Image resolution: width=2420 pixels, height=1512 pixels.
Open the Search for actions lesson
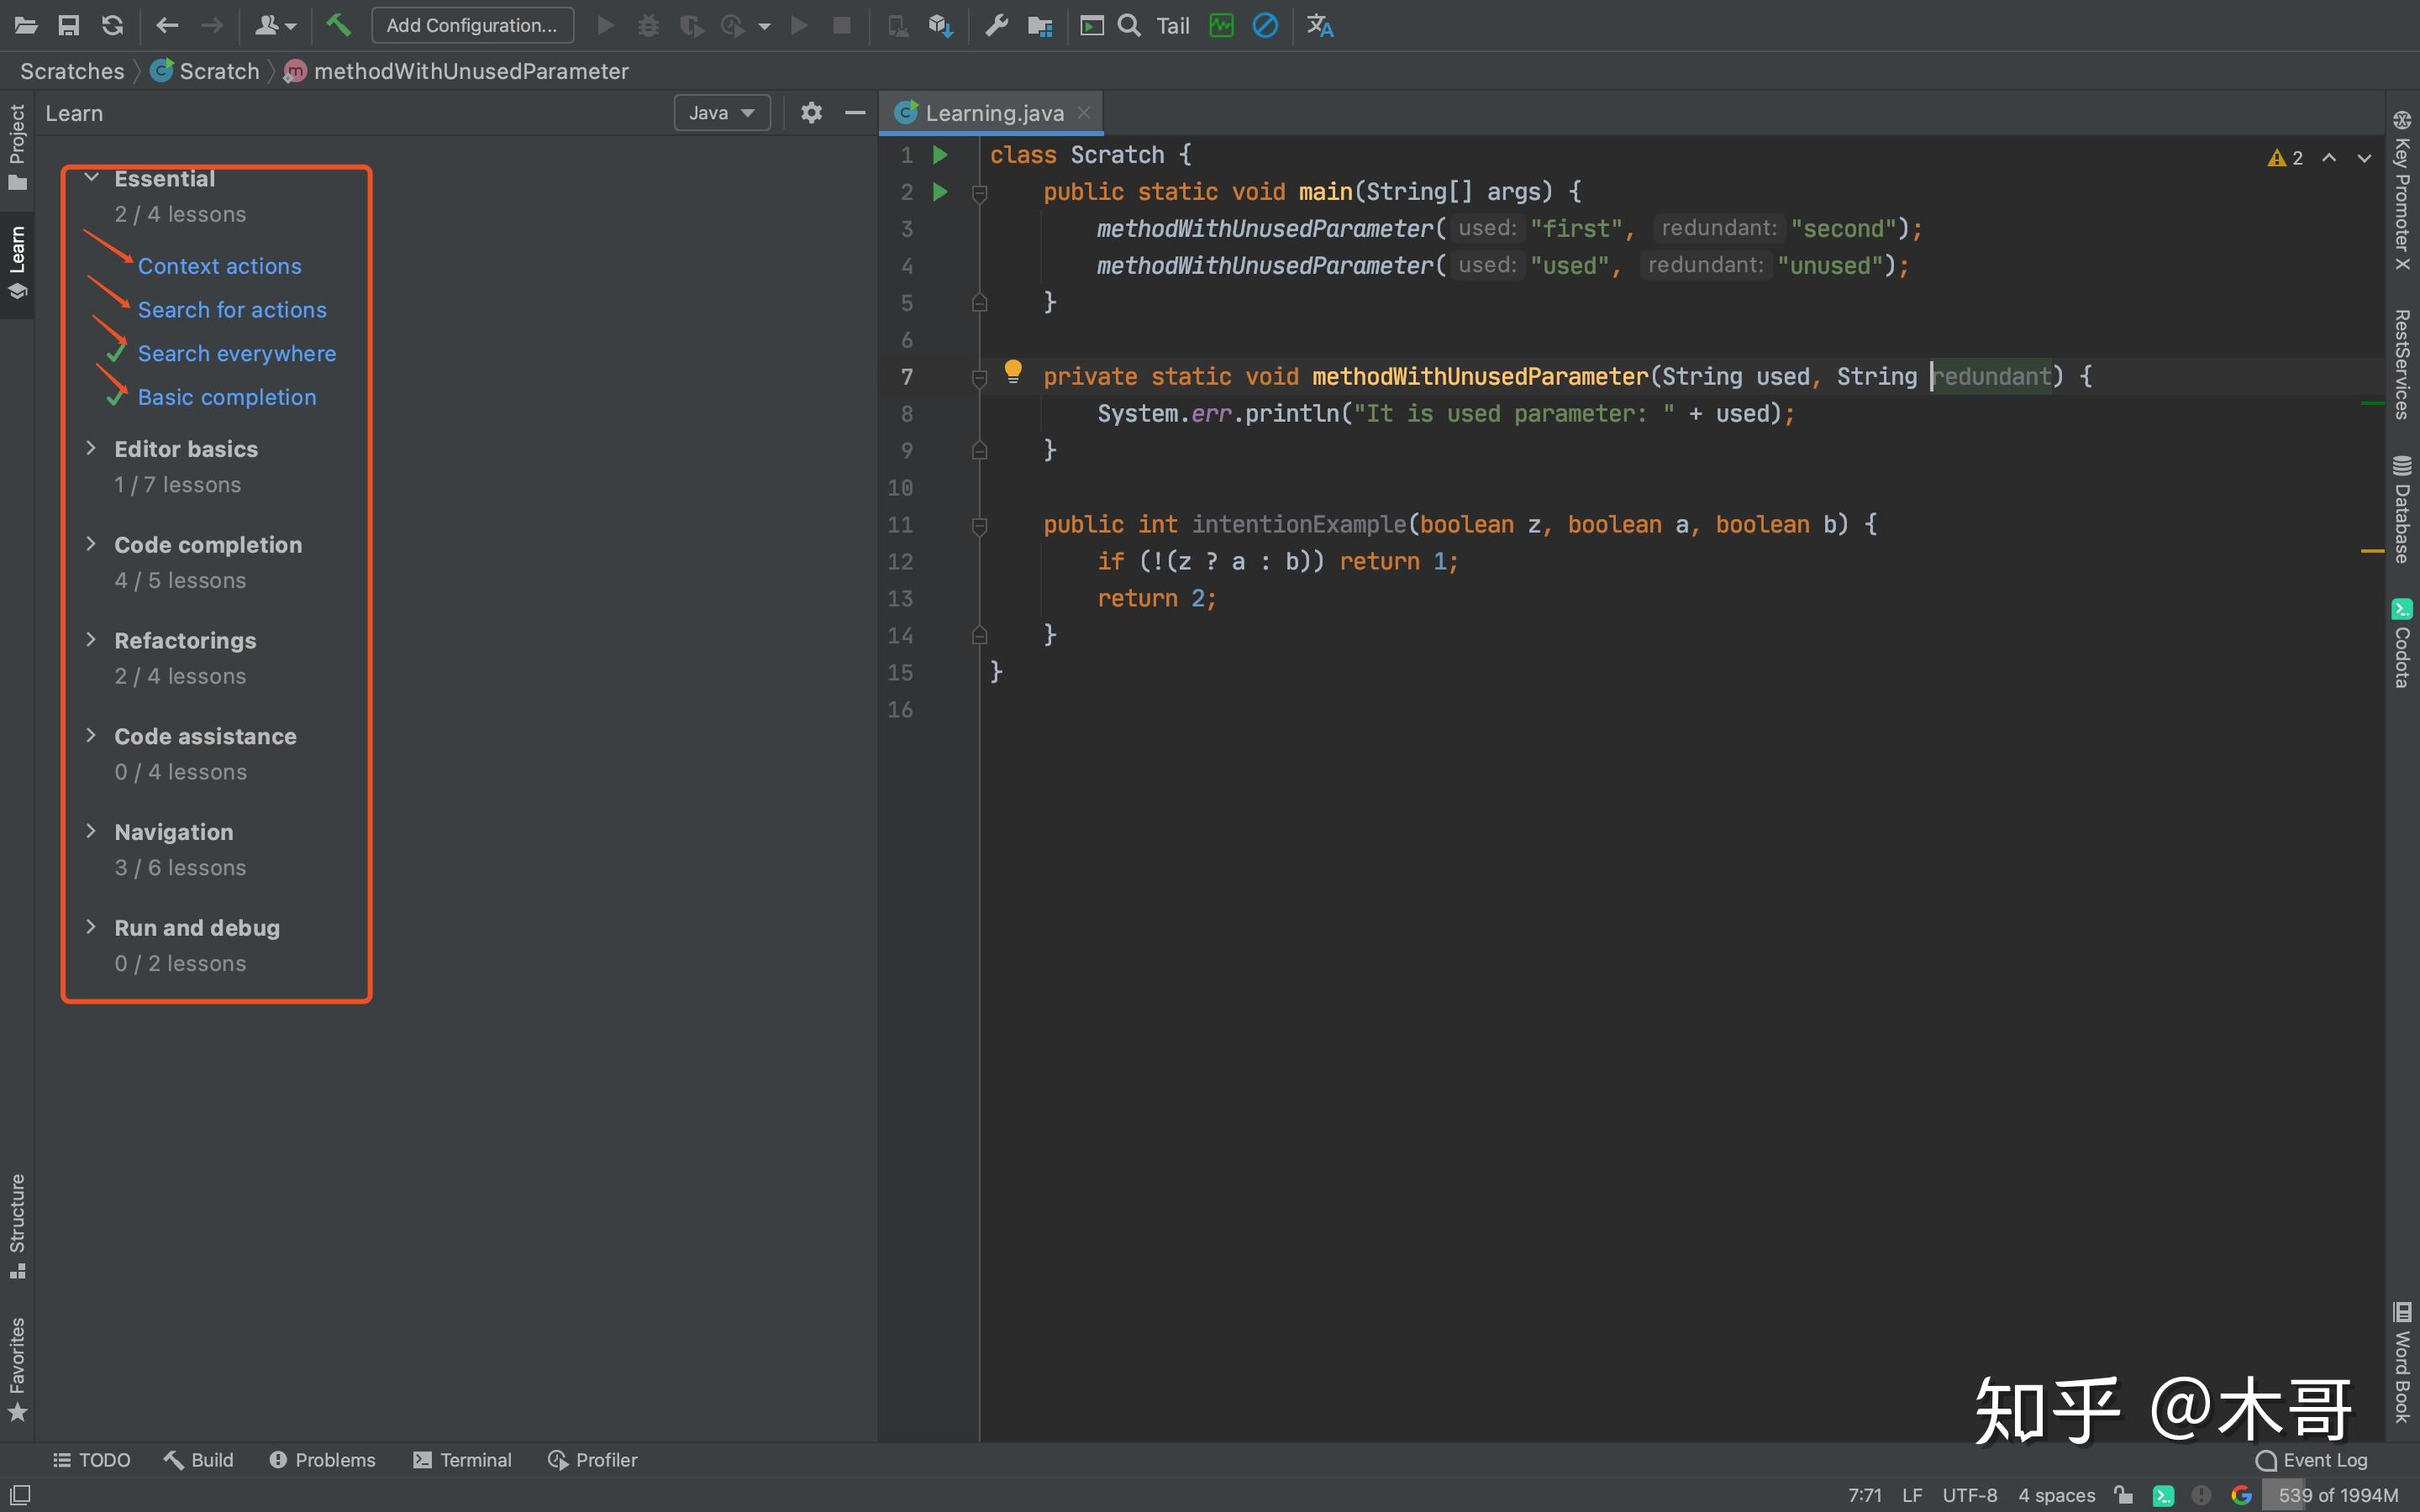coord(232,310)
